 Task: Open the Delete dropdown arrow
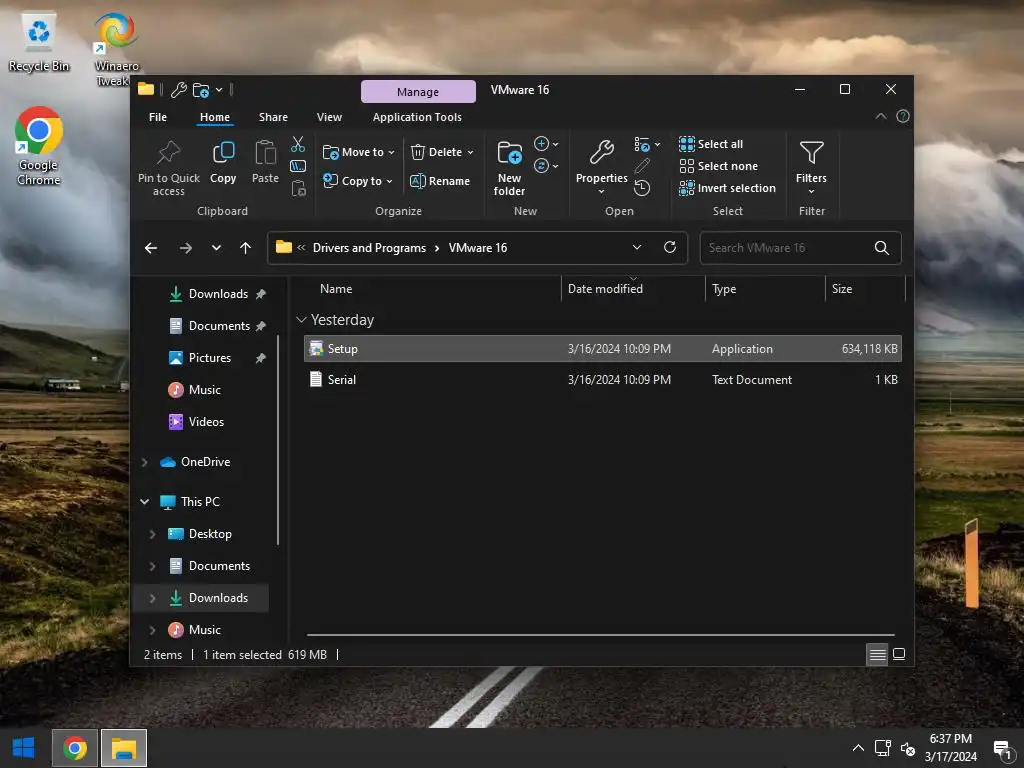pos(470,152)
